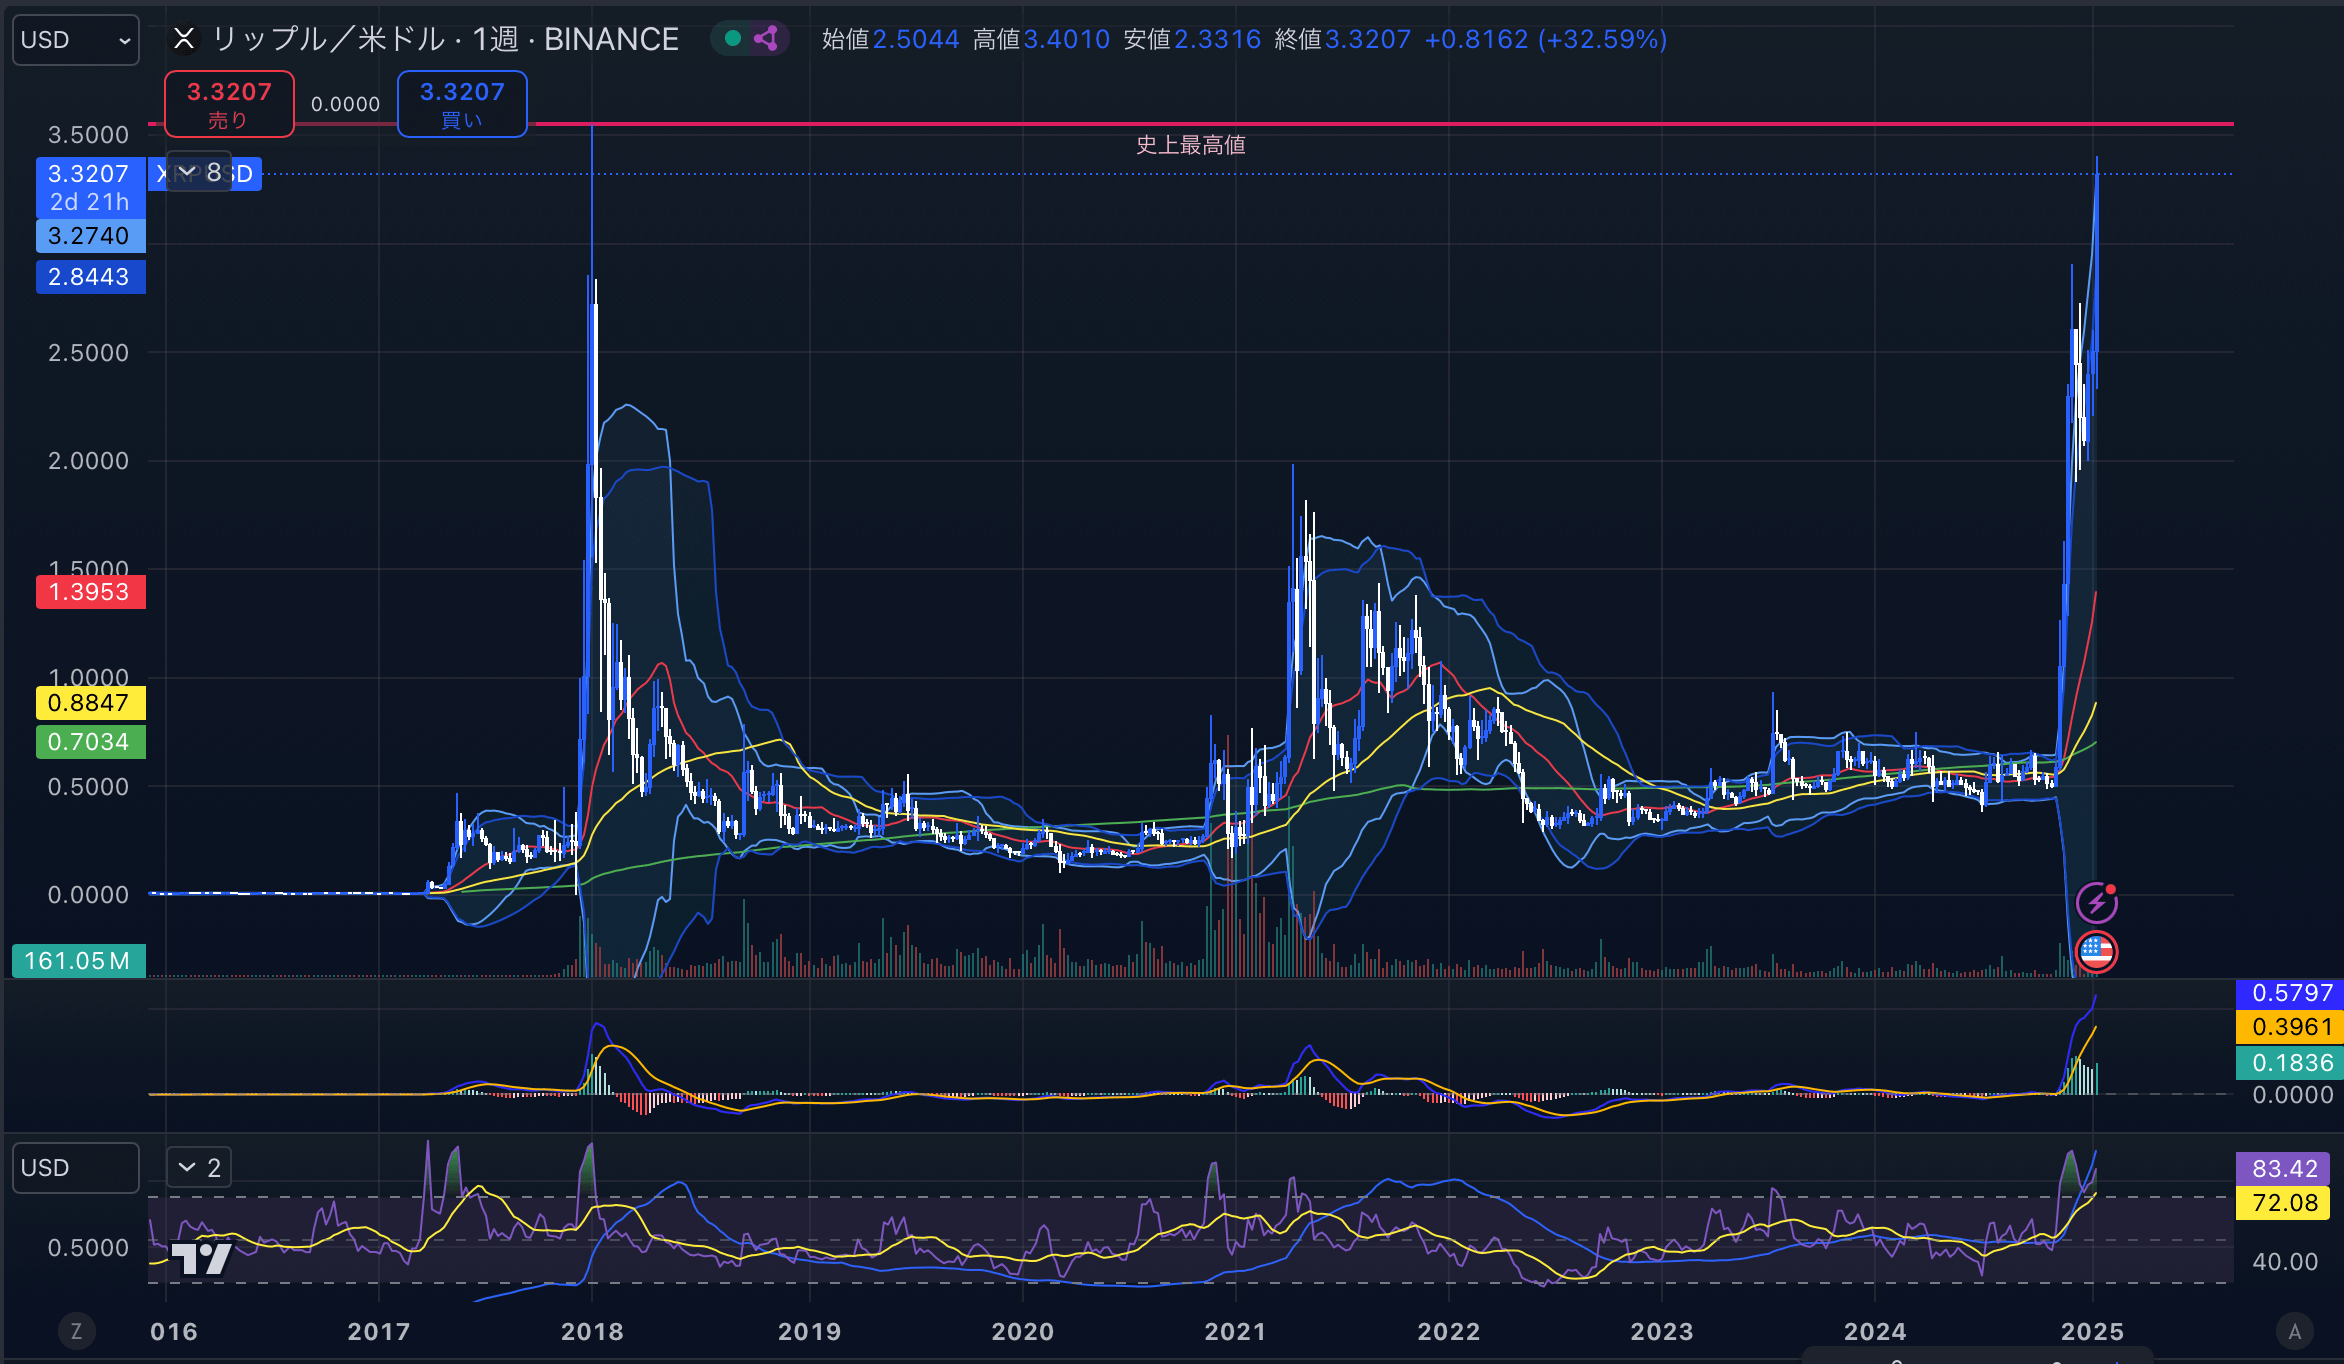
Task: Click the 2023 time axis label
Action: (x=1662, y=1332)
